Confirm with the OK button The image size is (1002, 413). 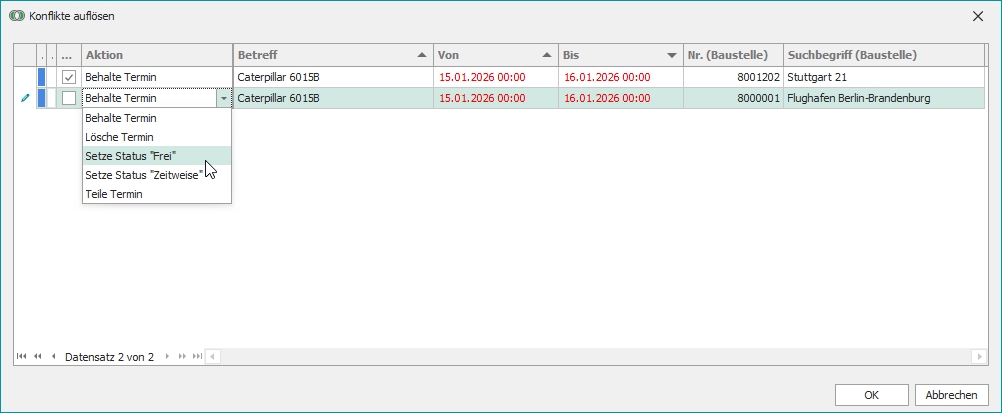pyautogui.click(x=871, y=394)
